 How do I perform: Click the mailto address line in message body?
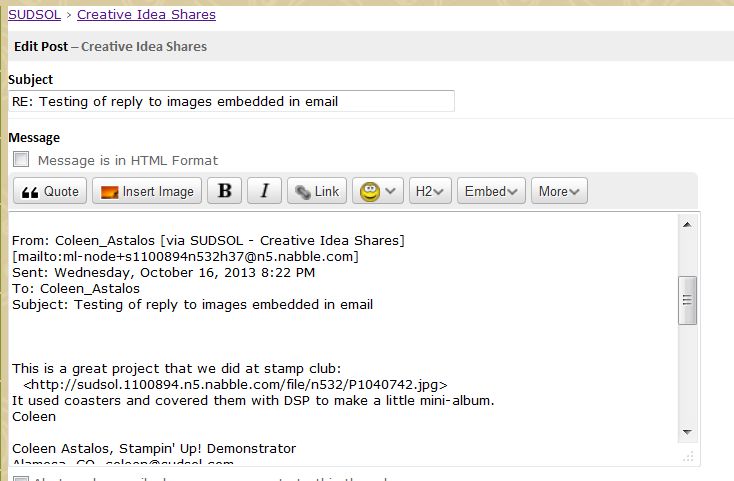185,256
